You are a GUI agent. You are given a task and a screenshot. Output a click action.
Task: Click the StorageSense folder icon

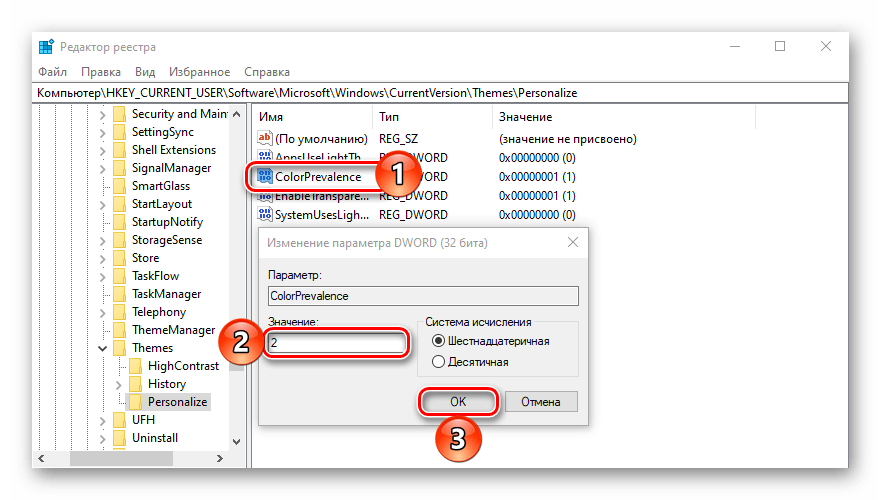coord(119,240)
